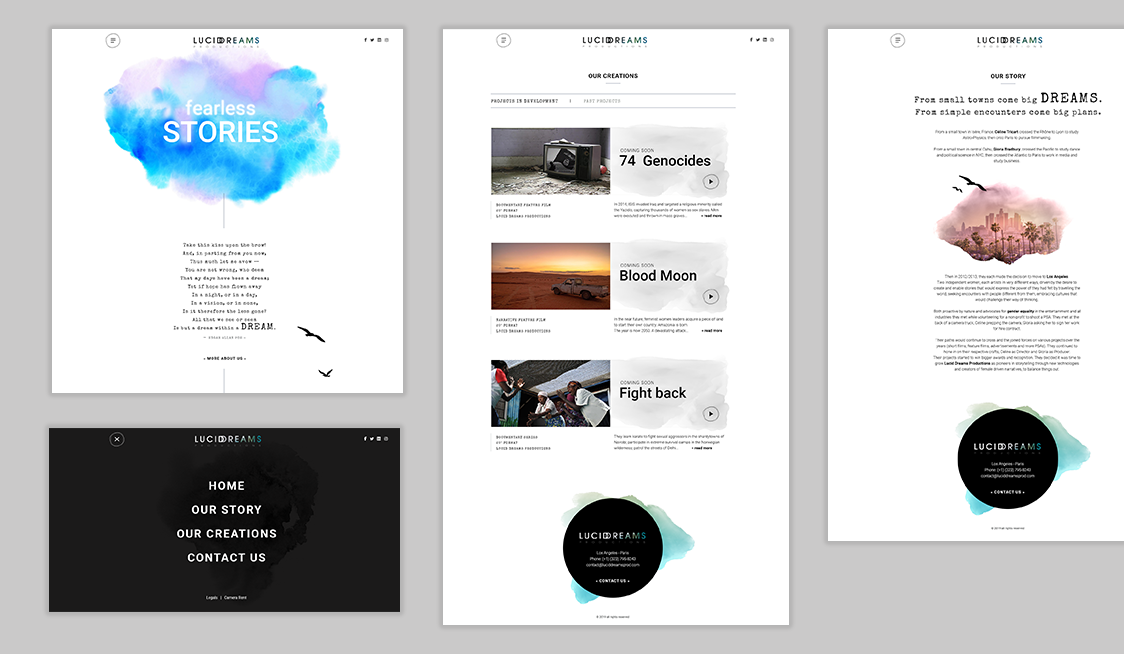Select the Projects in Development tab
Viewport: 1124px width, 654px height.
pos(524,101)
